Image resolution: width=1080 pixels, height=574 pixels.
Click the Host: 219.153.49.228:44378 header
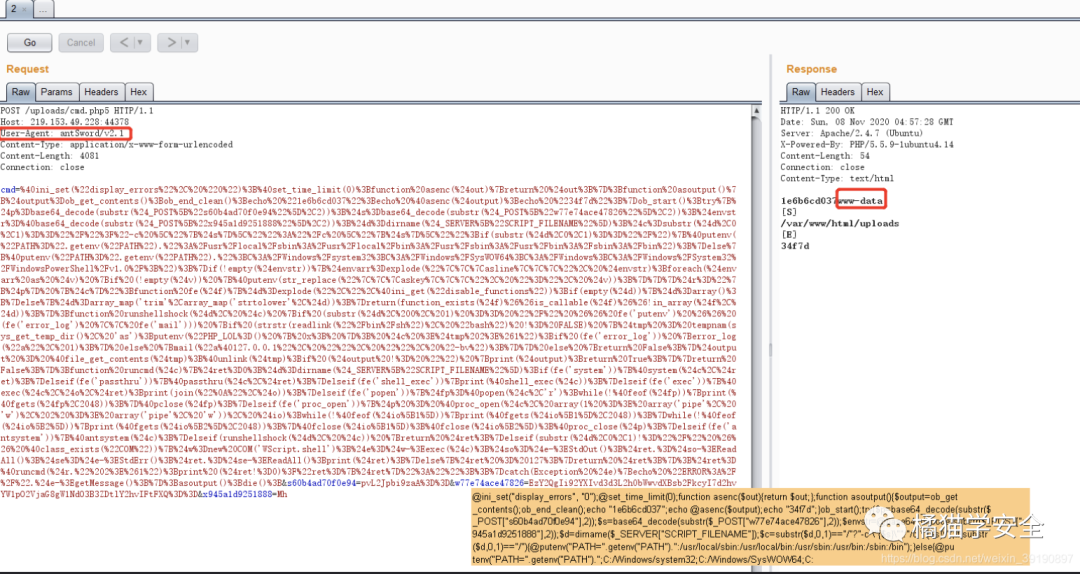pos(65,122)
